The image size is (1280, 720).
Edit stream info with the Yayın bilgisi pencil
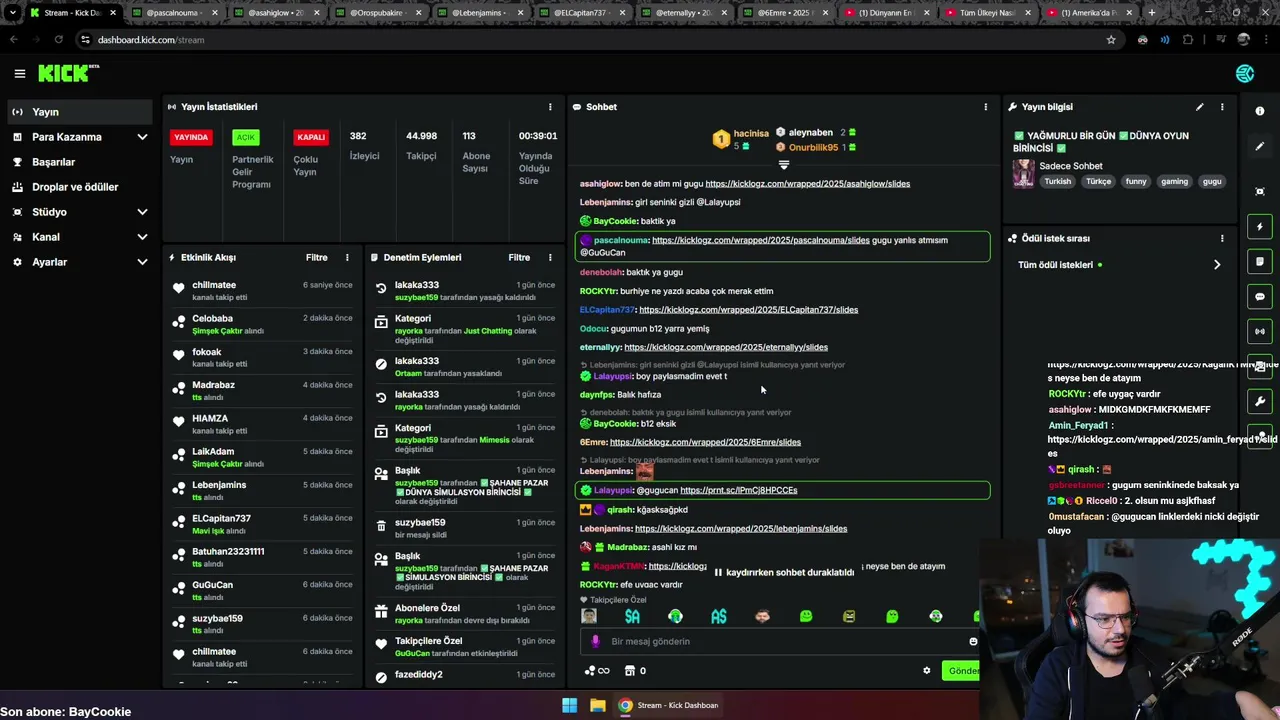[x=1199, y=107]
